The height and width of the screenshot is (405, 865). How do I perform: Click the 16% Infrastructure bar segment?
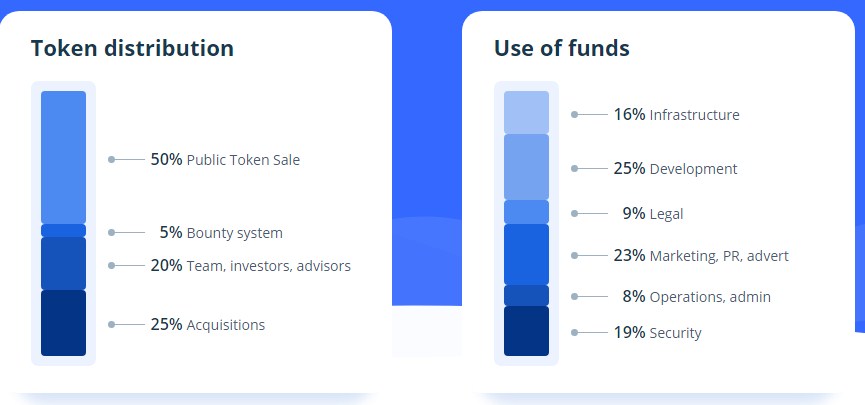tap(526, 113)
